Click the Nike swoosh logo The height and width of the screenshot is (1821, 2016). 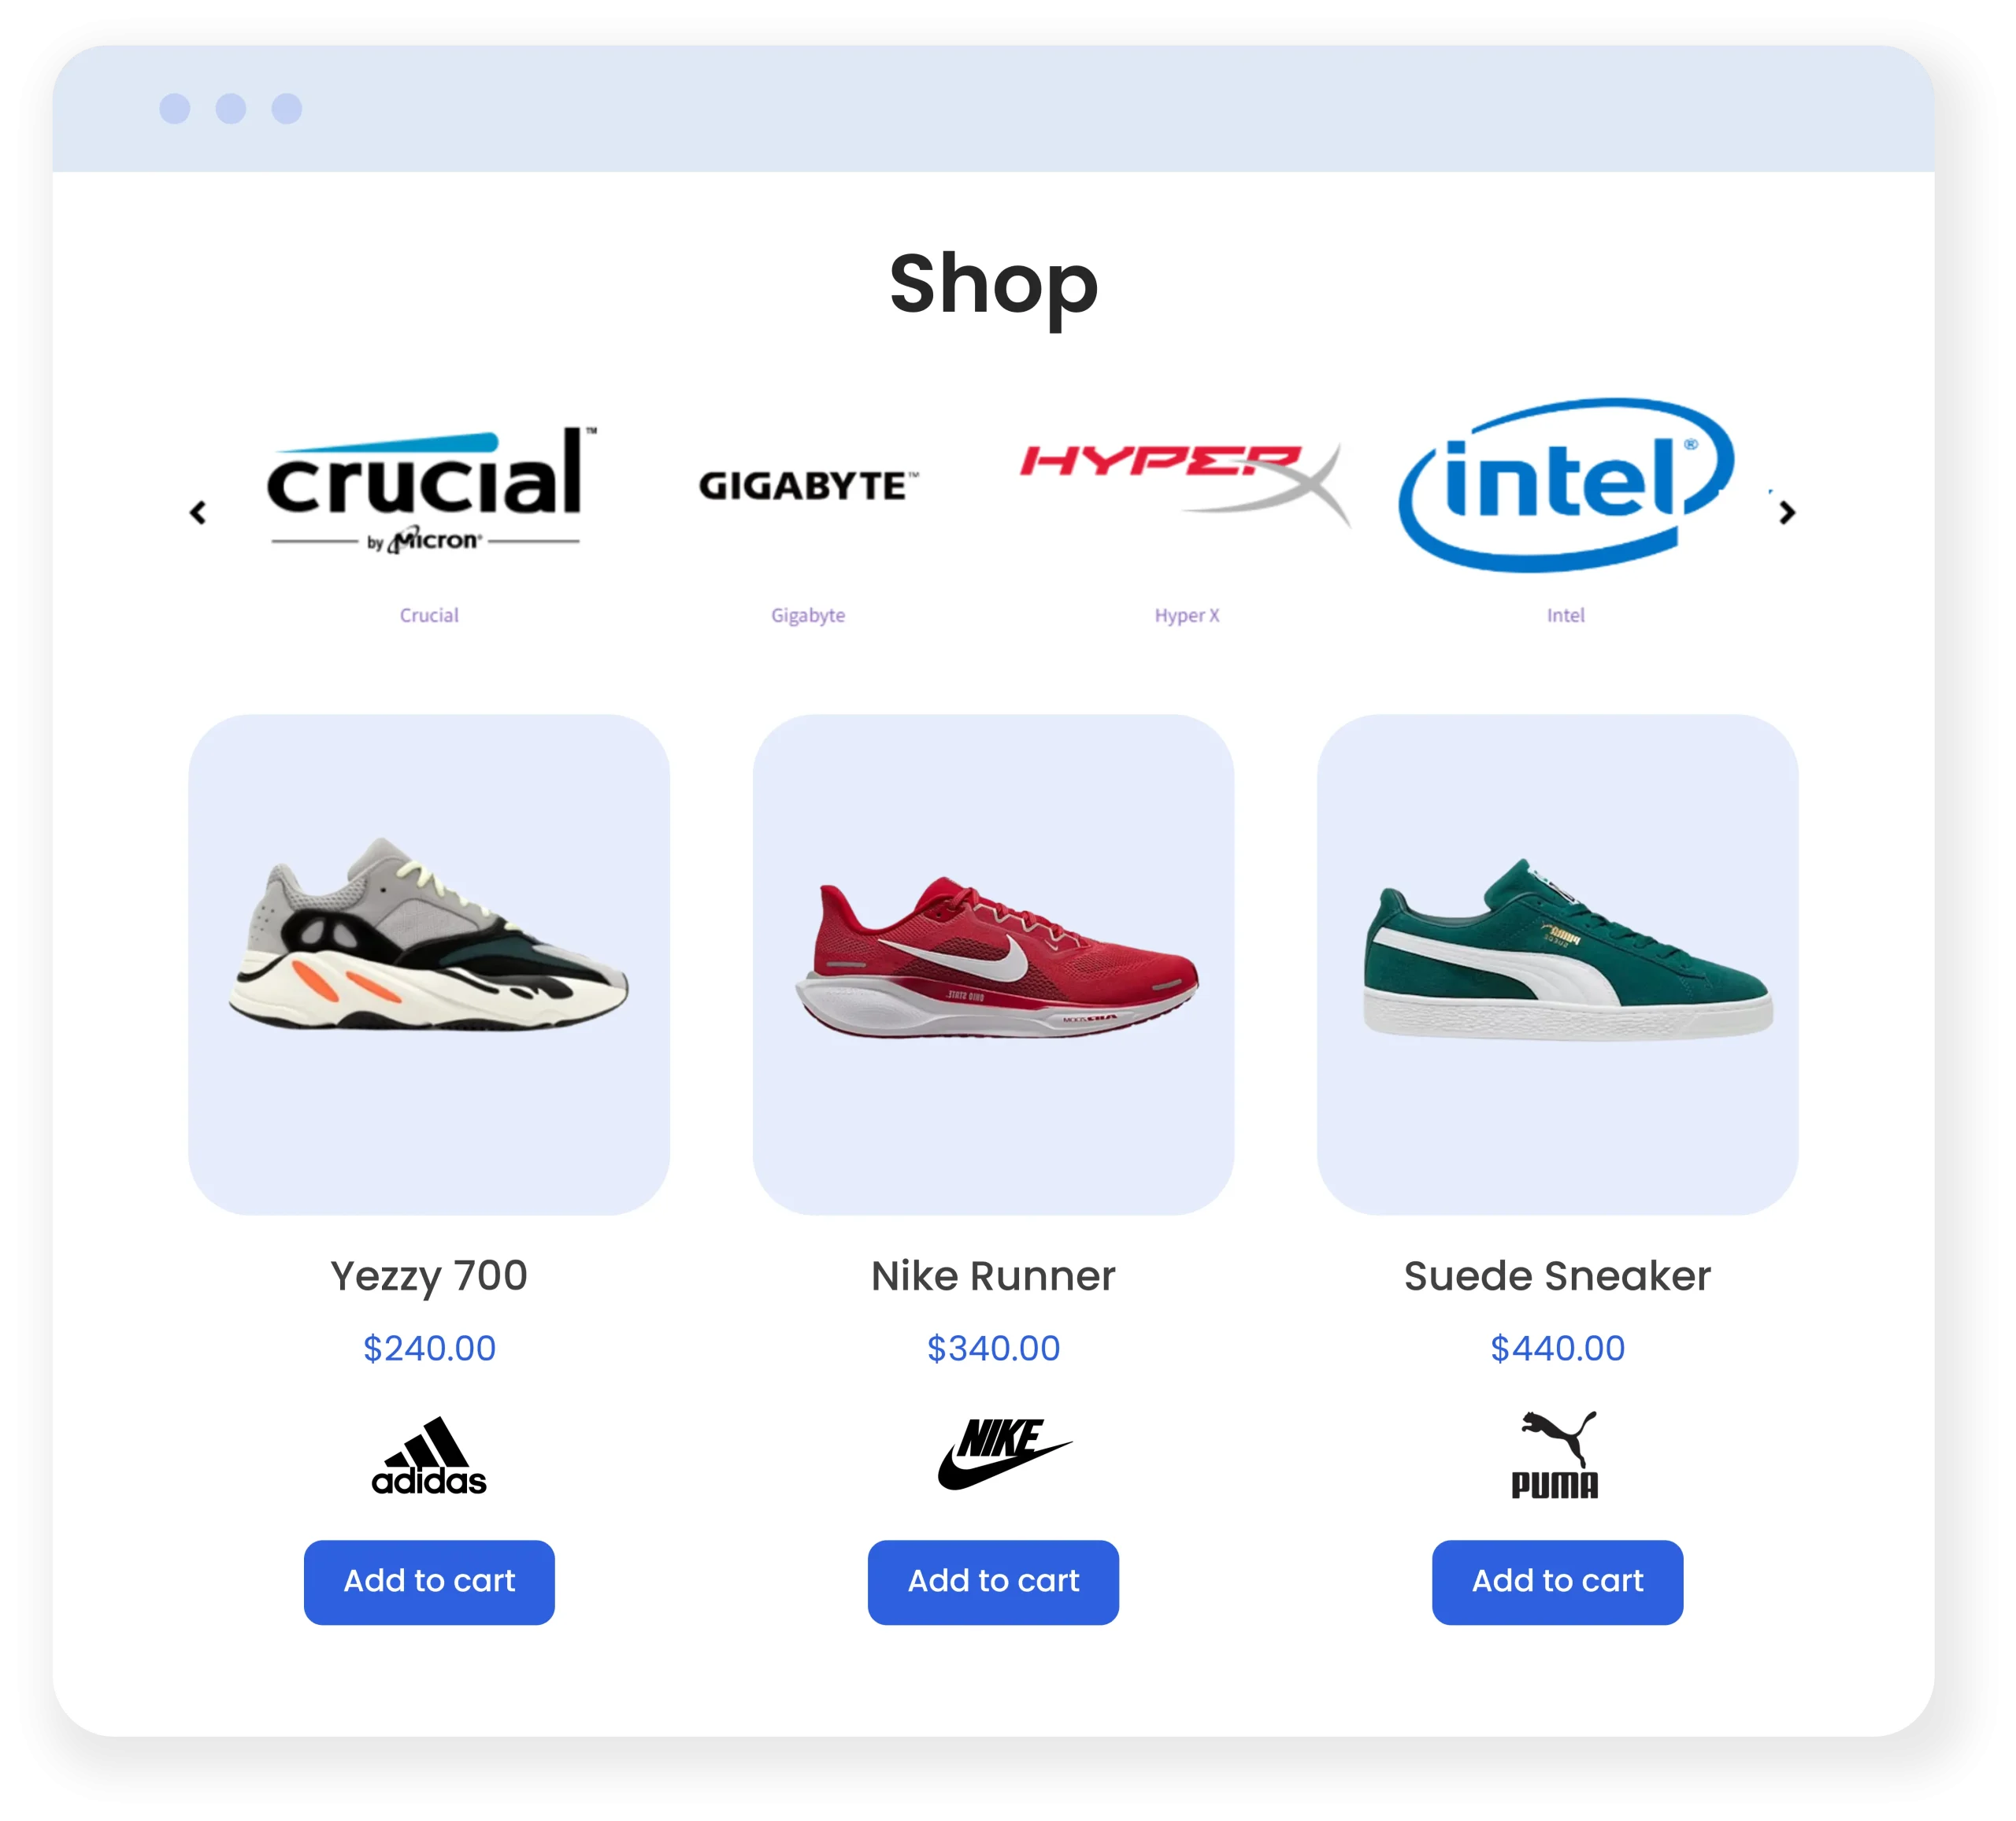pos(1004,1453)
